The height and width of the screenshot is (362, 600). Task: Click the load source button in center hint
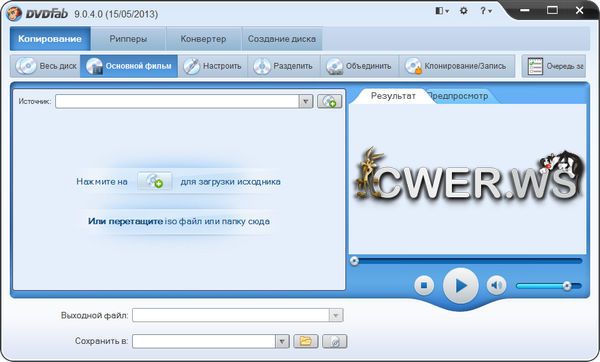pyautogui.click(x=155, y=181)
